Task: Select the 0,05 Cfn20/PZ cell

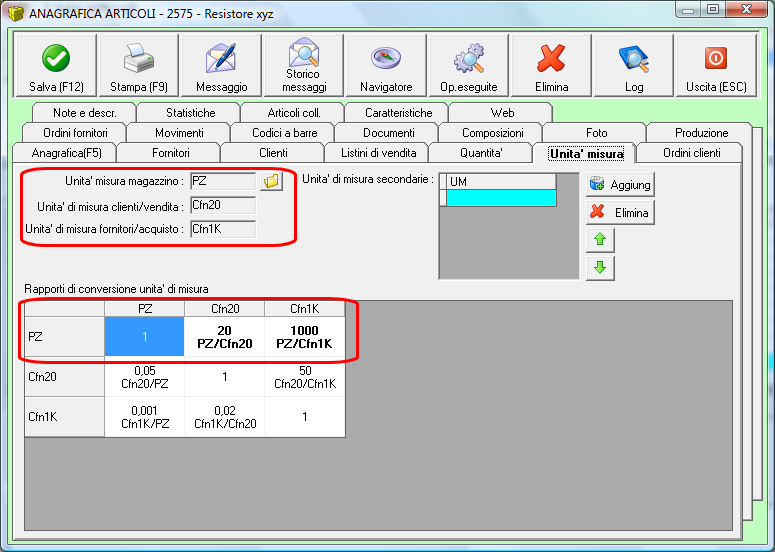Action: click(144, 377)
